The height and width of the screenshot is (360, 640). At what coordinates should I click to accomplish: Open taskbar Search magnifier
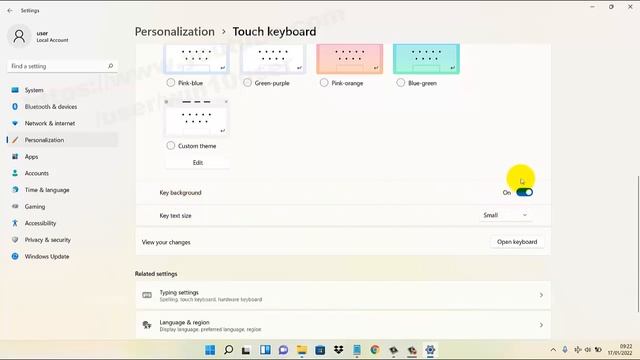pos(229,350)
